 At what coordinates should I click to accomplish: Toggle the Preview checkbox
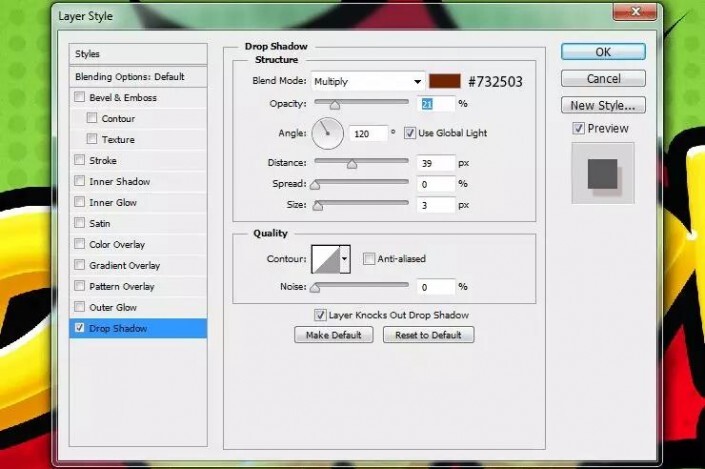[x=578, y=129]
